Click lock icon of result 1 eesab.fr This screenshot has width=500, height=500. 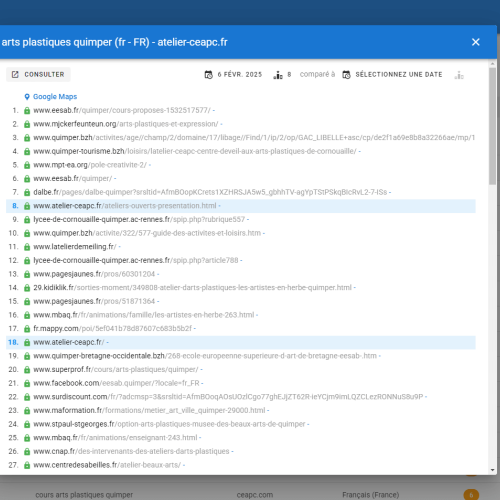(x=27, y=111)
